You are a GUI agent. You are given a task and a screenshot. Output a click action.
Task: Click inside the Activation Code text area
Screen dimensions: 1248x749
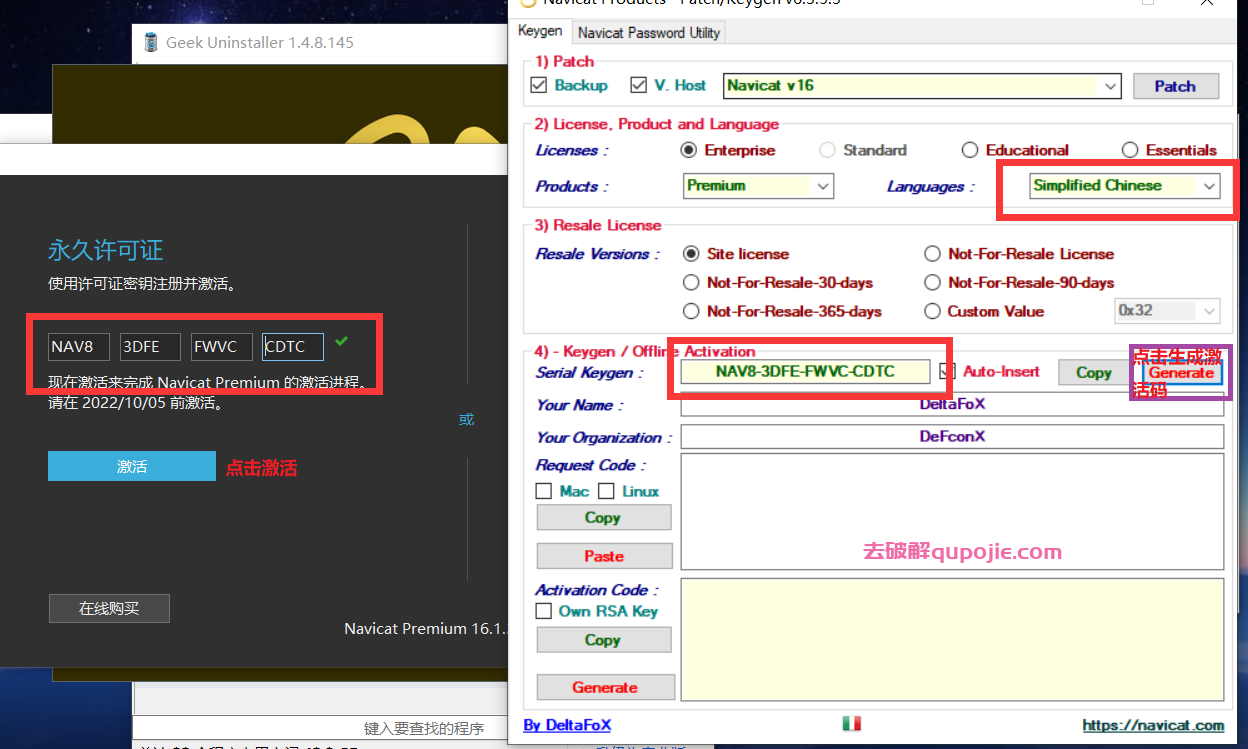pos(952,639)
